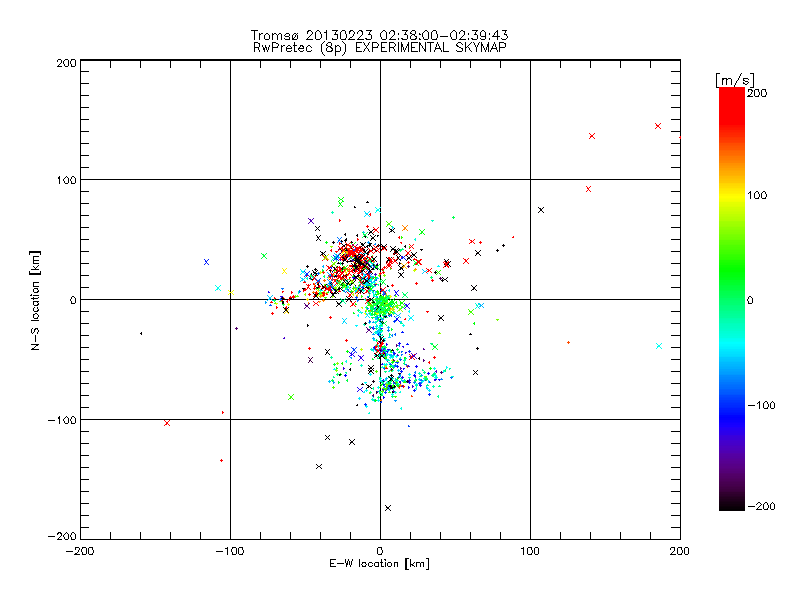800x600 pixels.
Task: Click the colorbar label '0' beside green
Action: coord(750,300)
